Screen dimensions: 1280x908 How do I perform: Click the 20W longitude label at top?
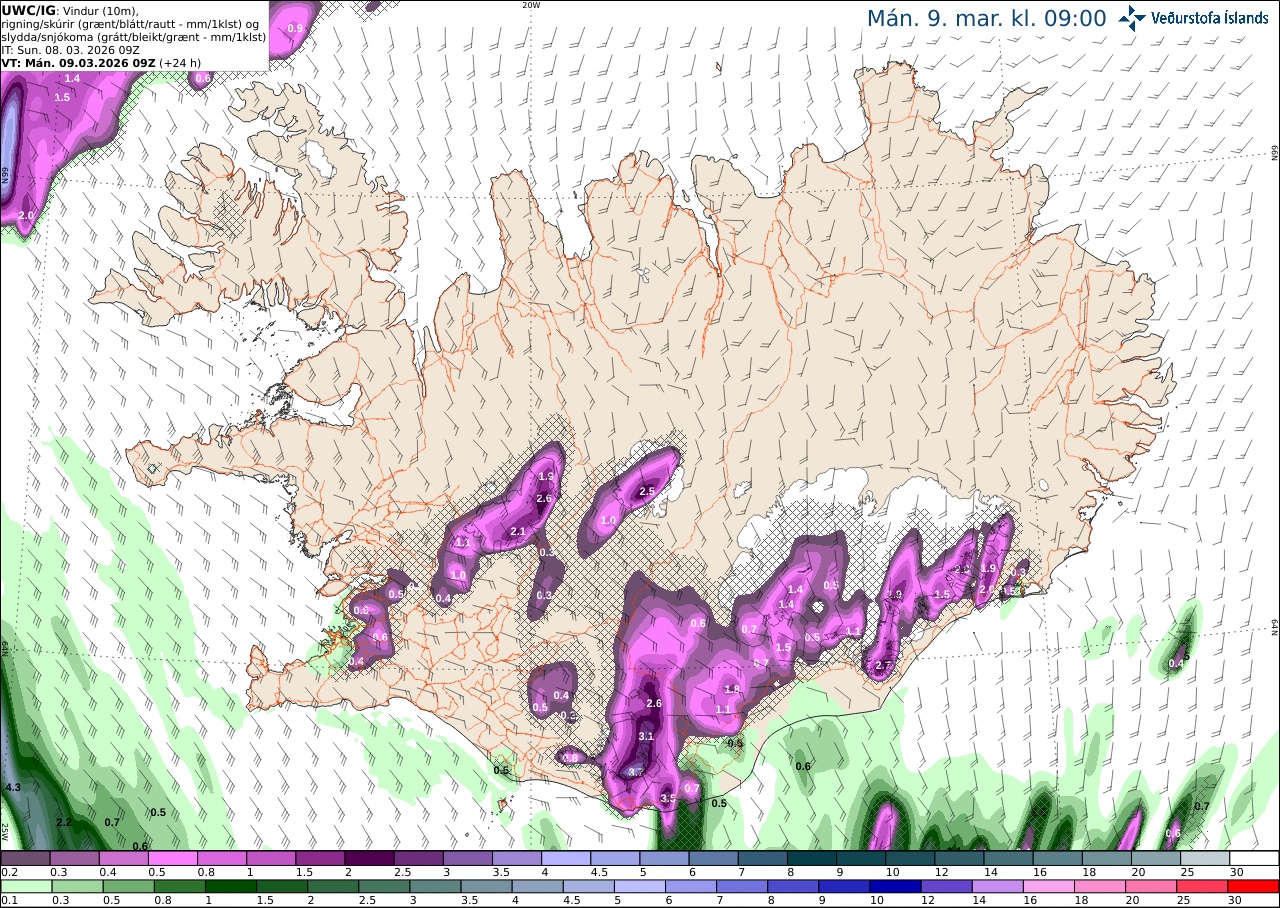pos(531,5)
